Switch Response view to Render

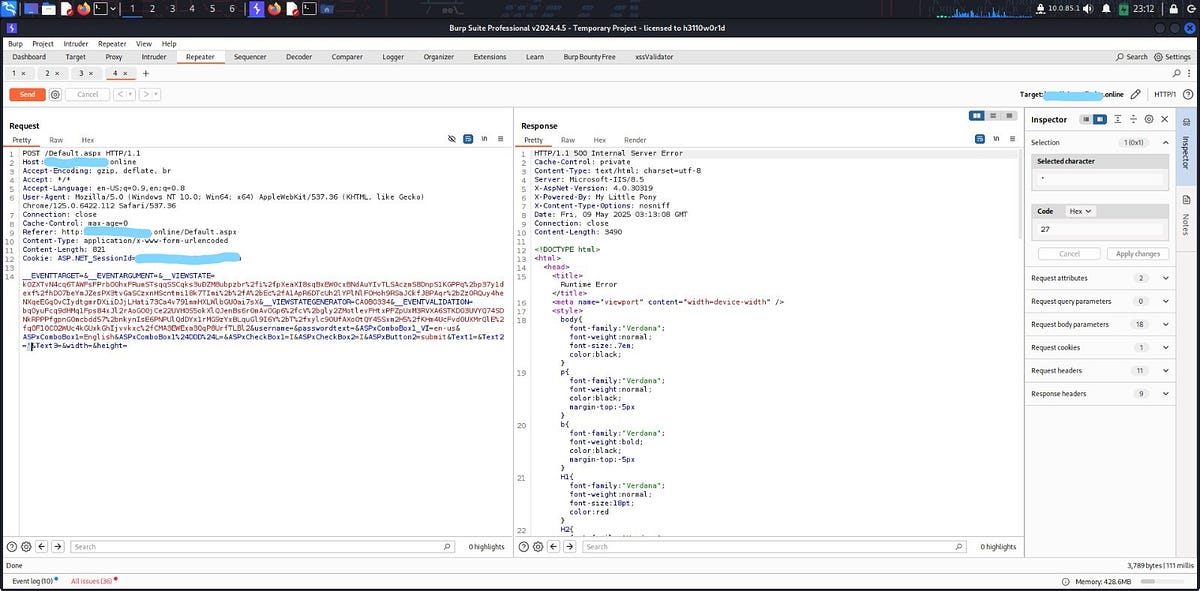[635, 140]
